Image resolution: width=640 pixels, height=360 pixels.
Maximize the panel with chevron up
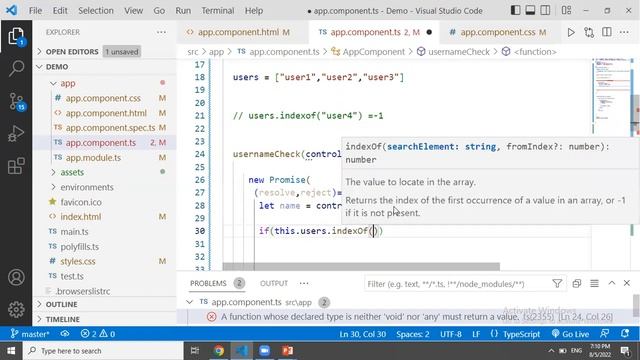(x=611, y=283)
